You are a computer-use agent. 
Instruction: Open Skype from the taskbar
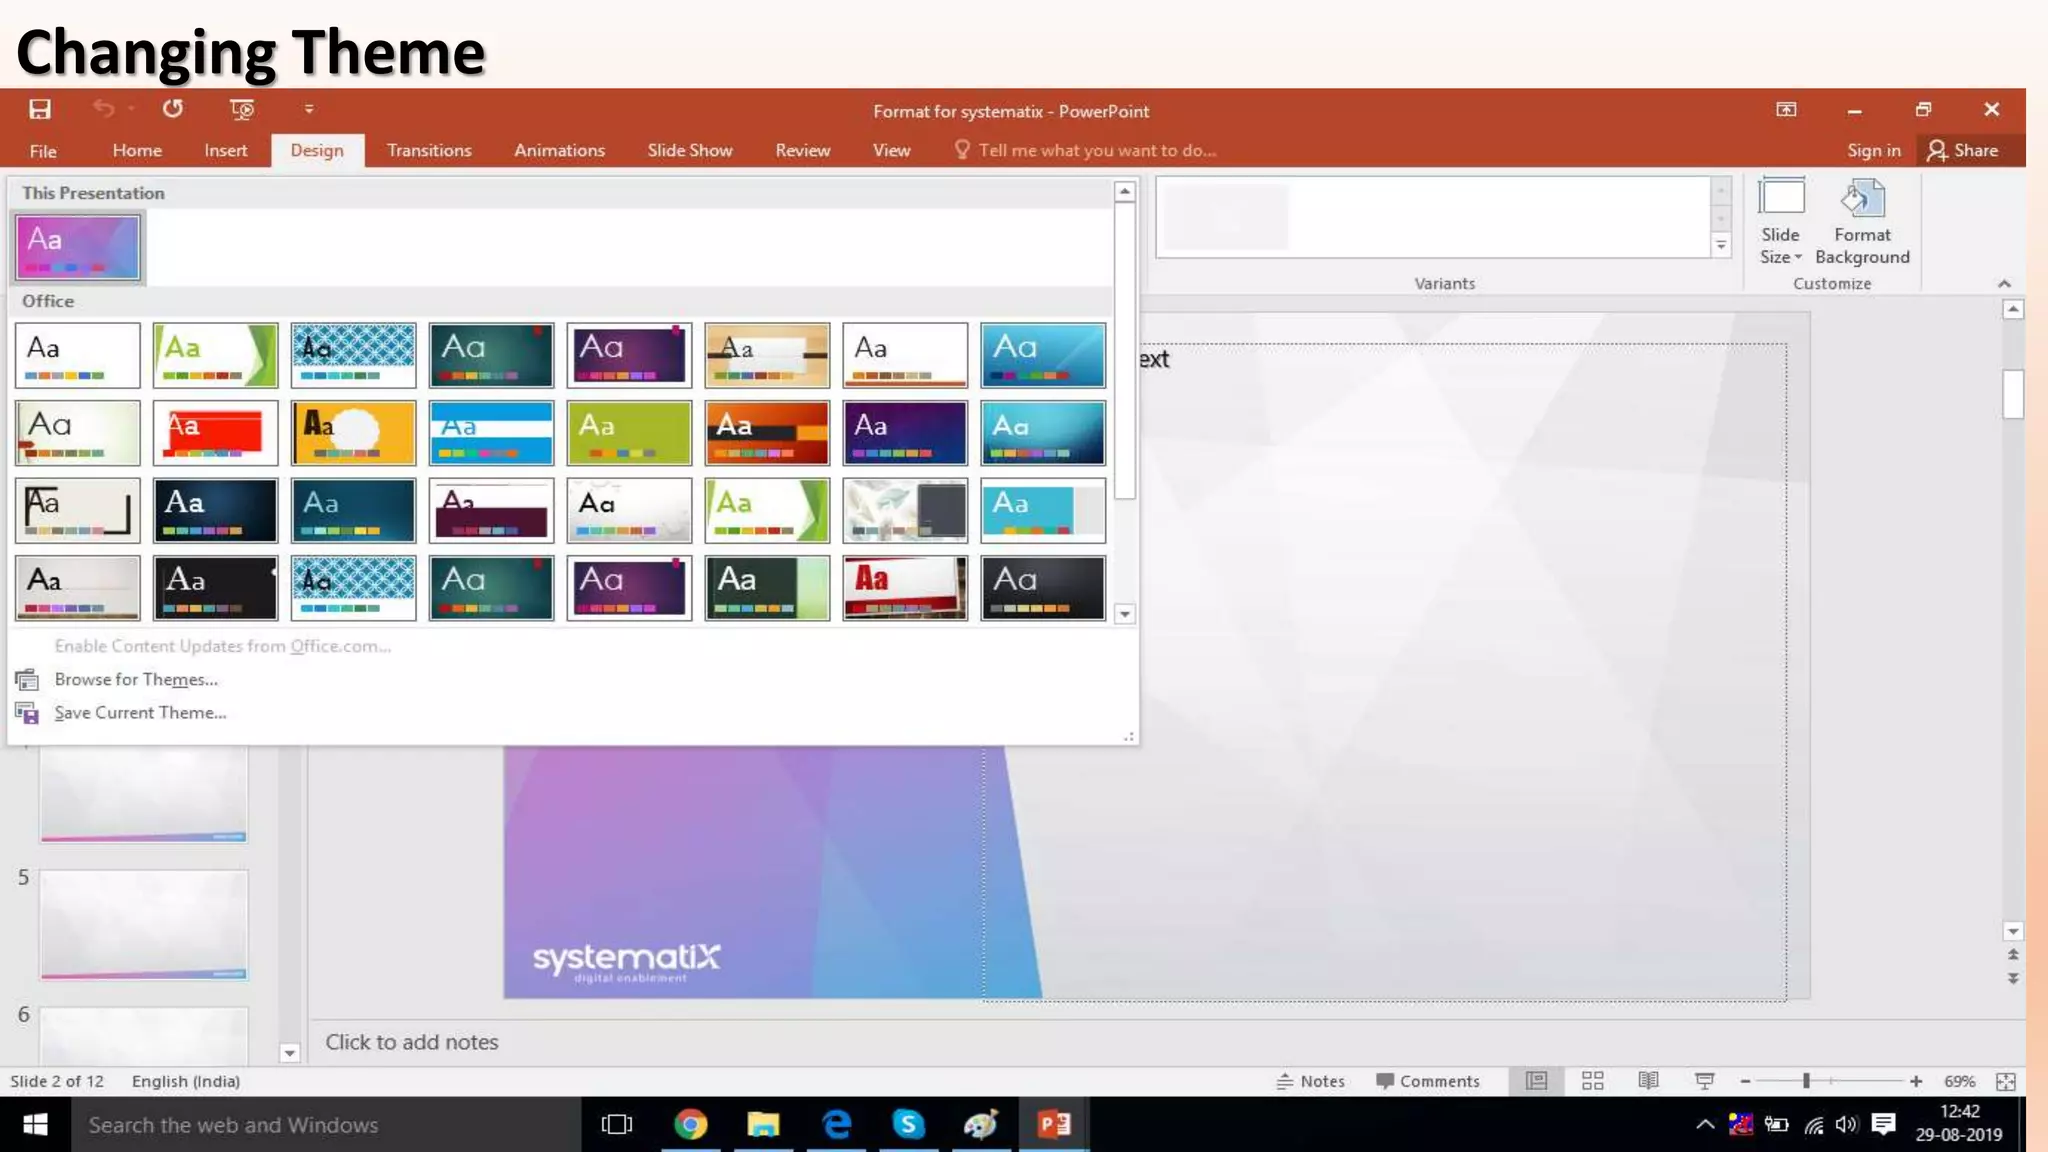click(908, 1125)
